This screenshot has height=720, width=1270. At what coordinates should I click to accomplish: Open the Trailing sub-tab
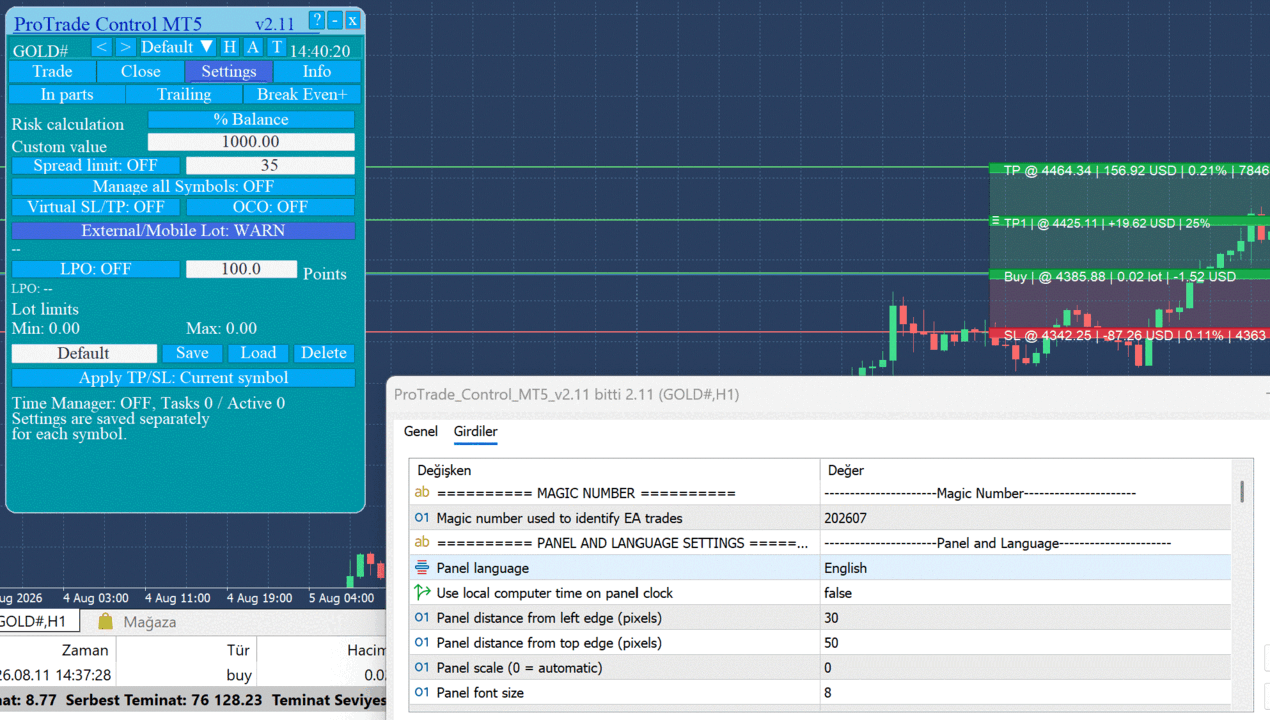(184, 94)
